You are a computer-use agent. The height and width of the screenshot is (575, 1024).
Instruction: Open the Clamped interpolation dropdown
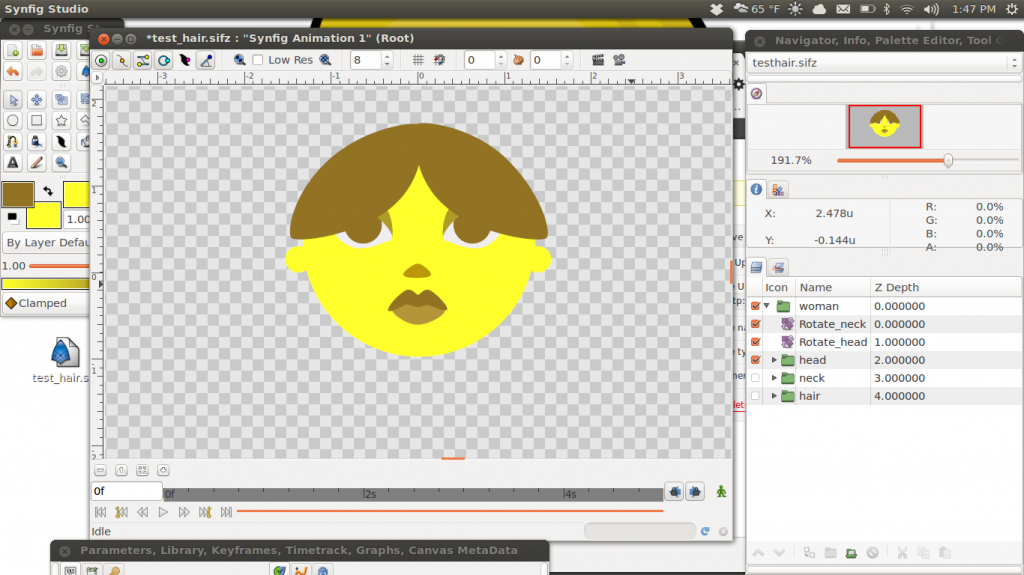46,303
